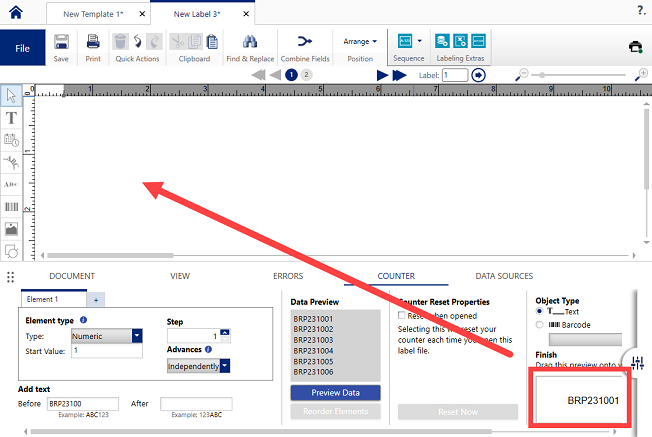The height and width of the screenshot is (437, 652).
Task: Select the Text object type radio button
Action: [x=541, y=312]
